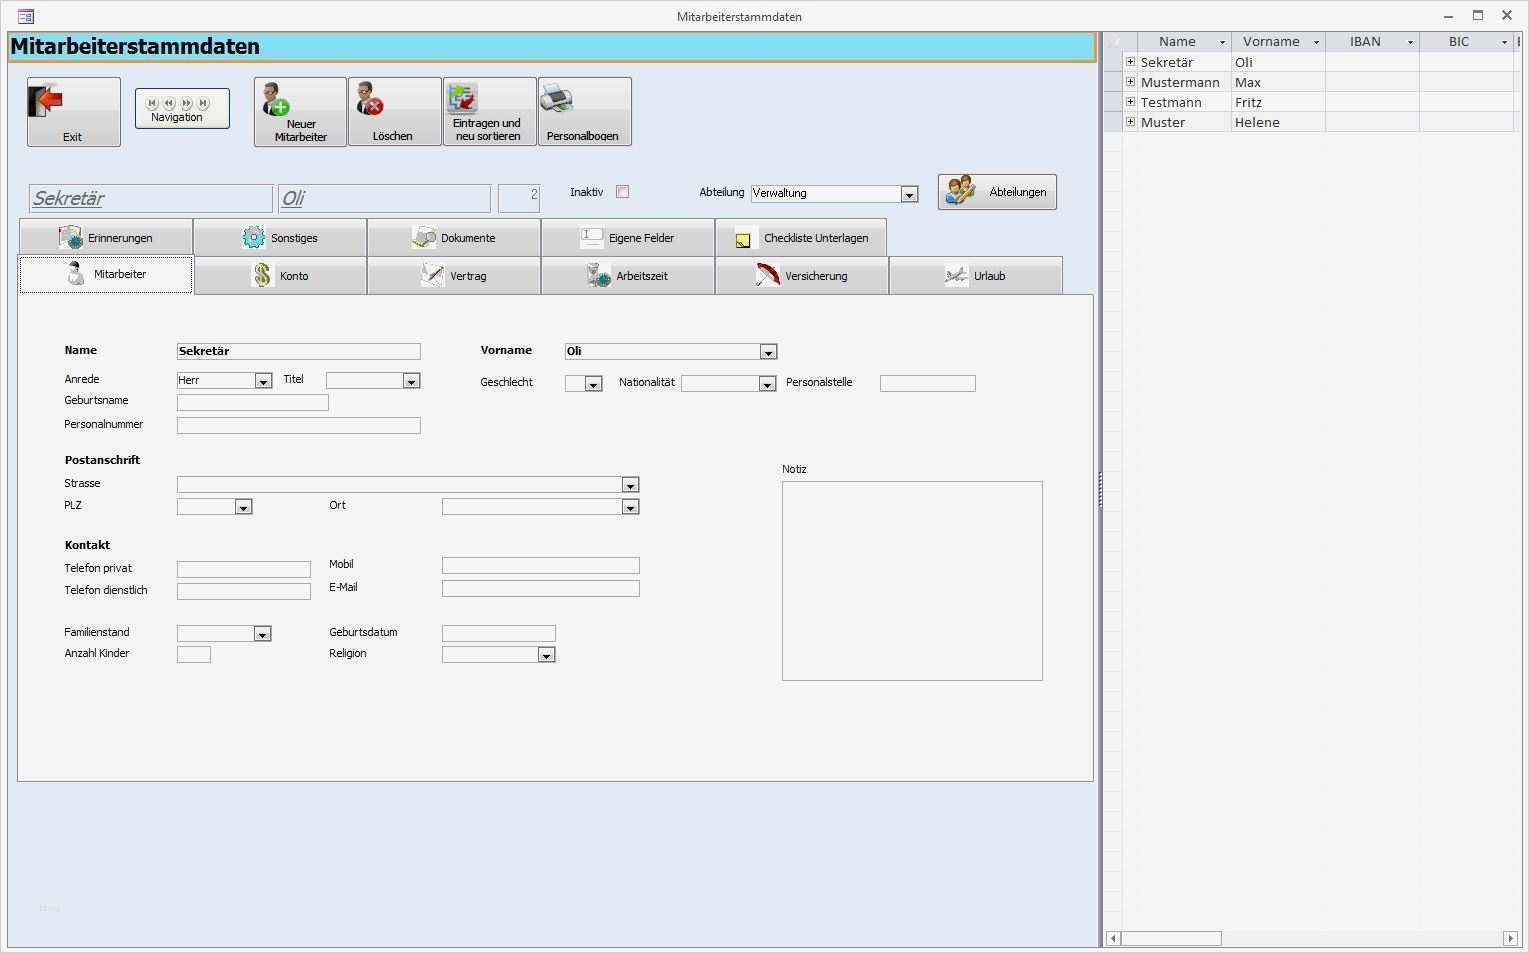Viewport: 1529px width, 953px height.
Task: Open the Anrede dropdown
Action: coord(262,381)
